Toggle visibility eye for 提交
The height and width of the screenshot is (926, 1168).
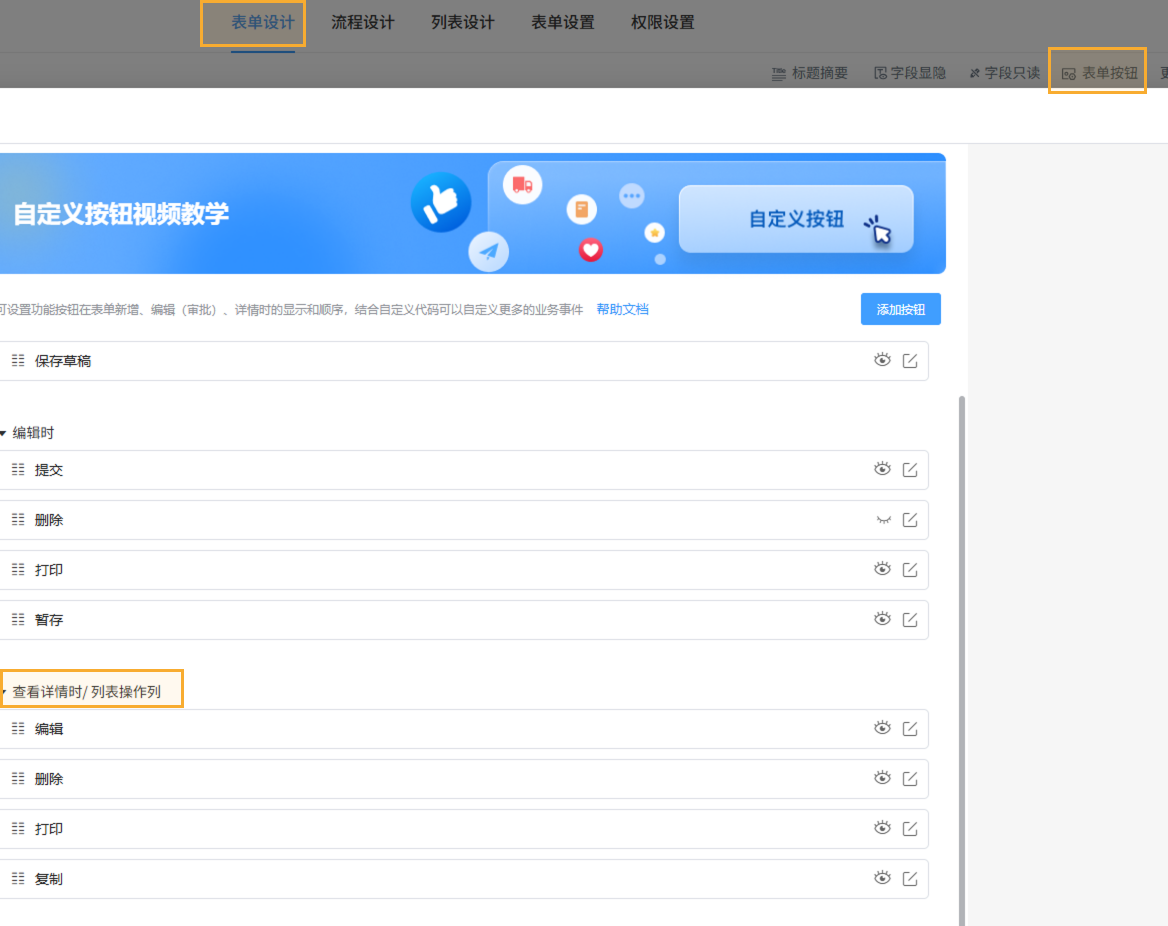pos(882,469)
